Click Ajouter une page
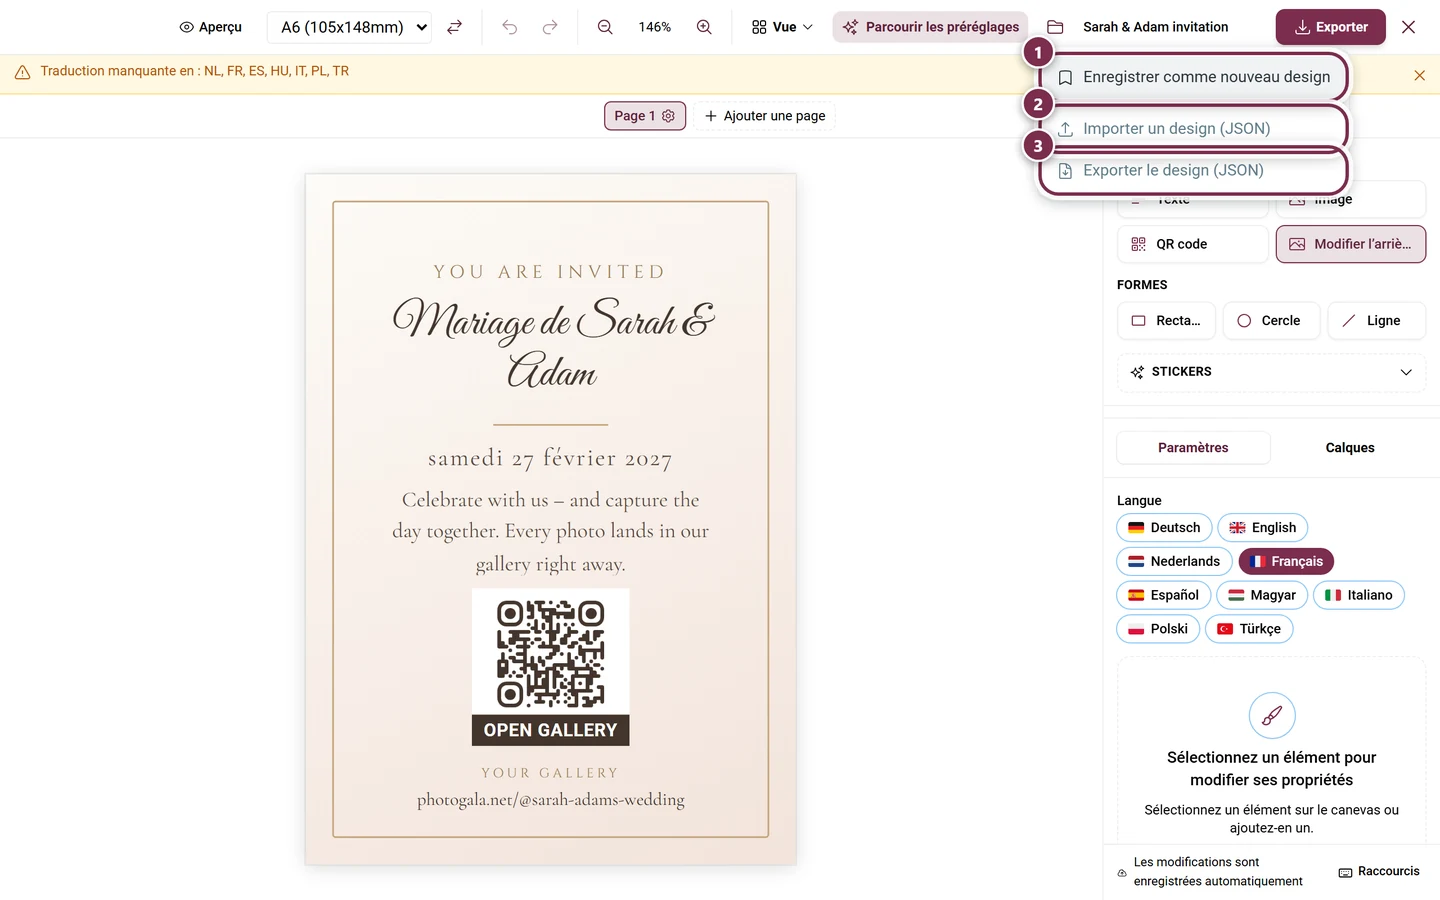The height and width of the screenshot is (900, 1440). [x=765, y=116]
